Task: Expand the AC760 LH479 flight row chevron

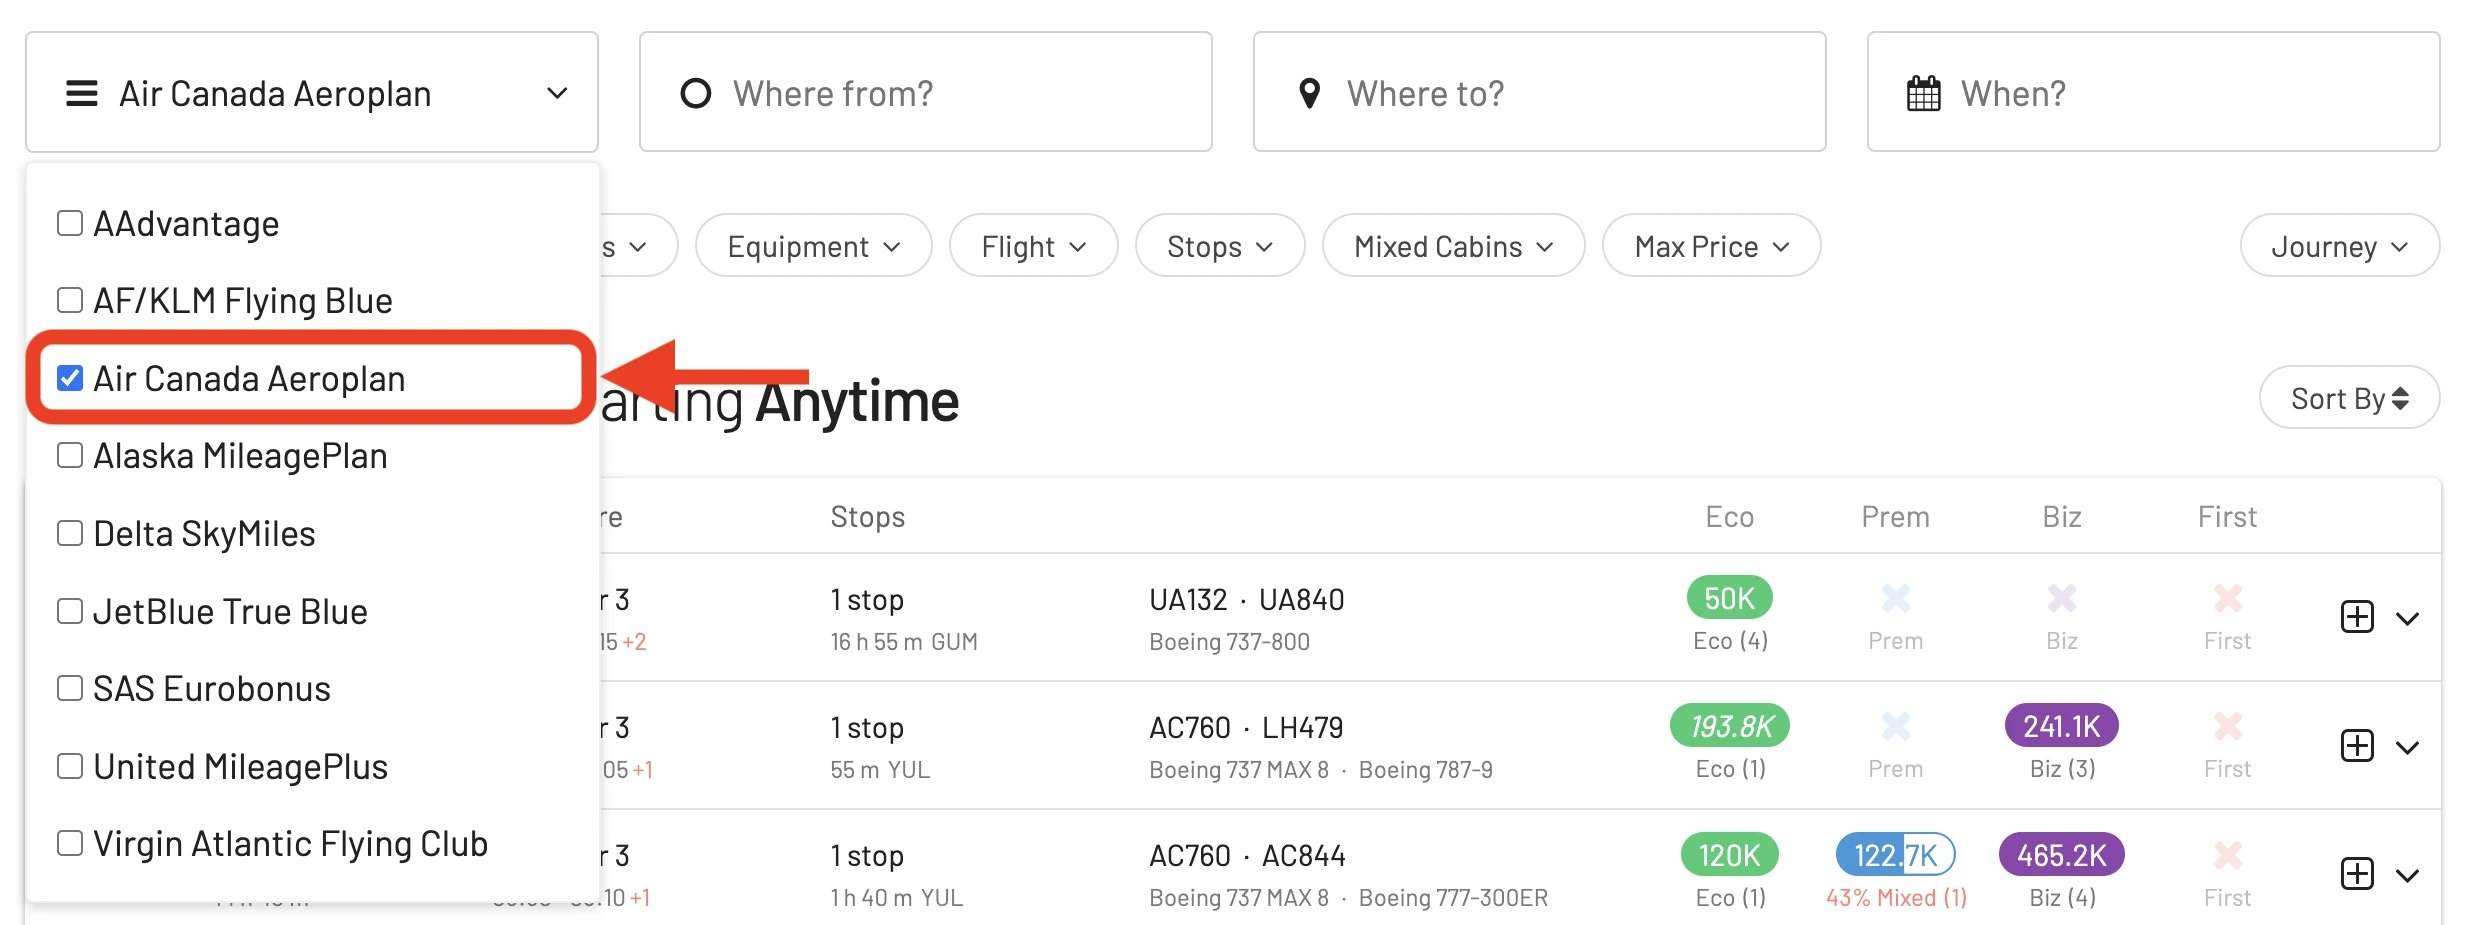Action: tap(2408, 747)
